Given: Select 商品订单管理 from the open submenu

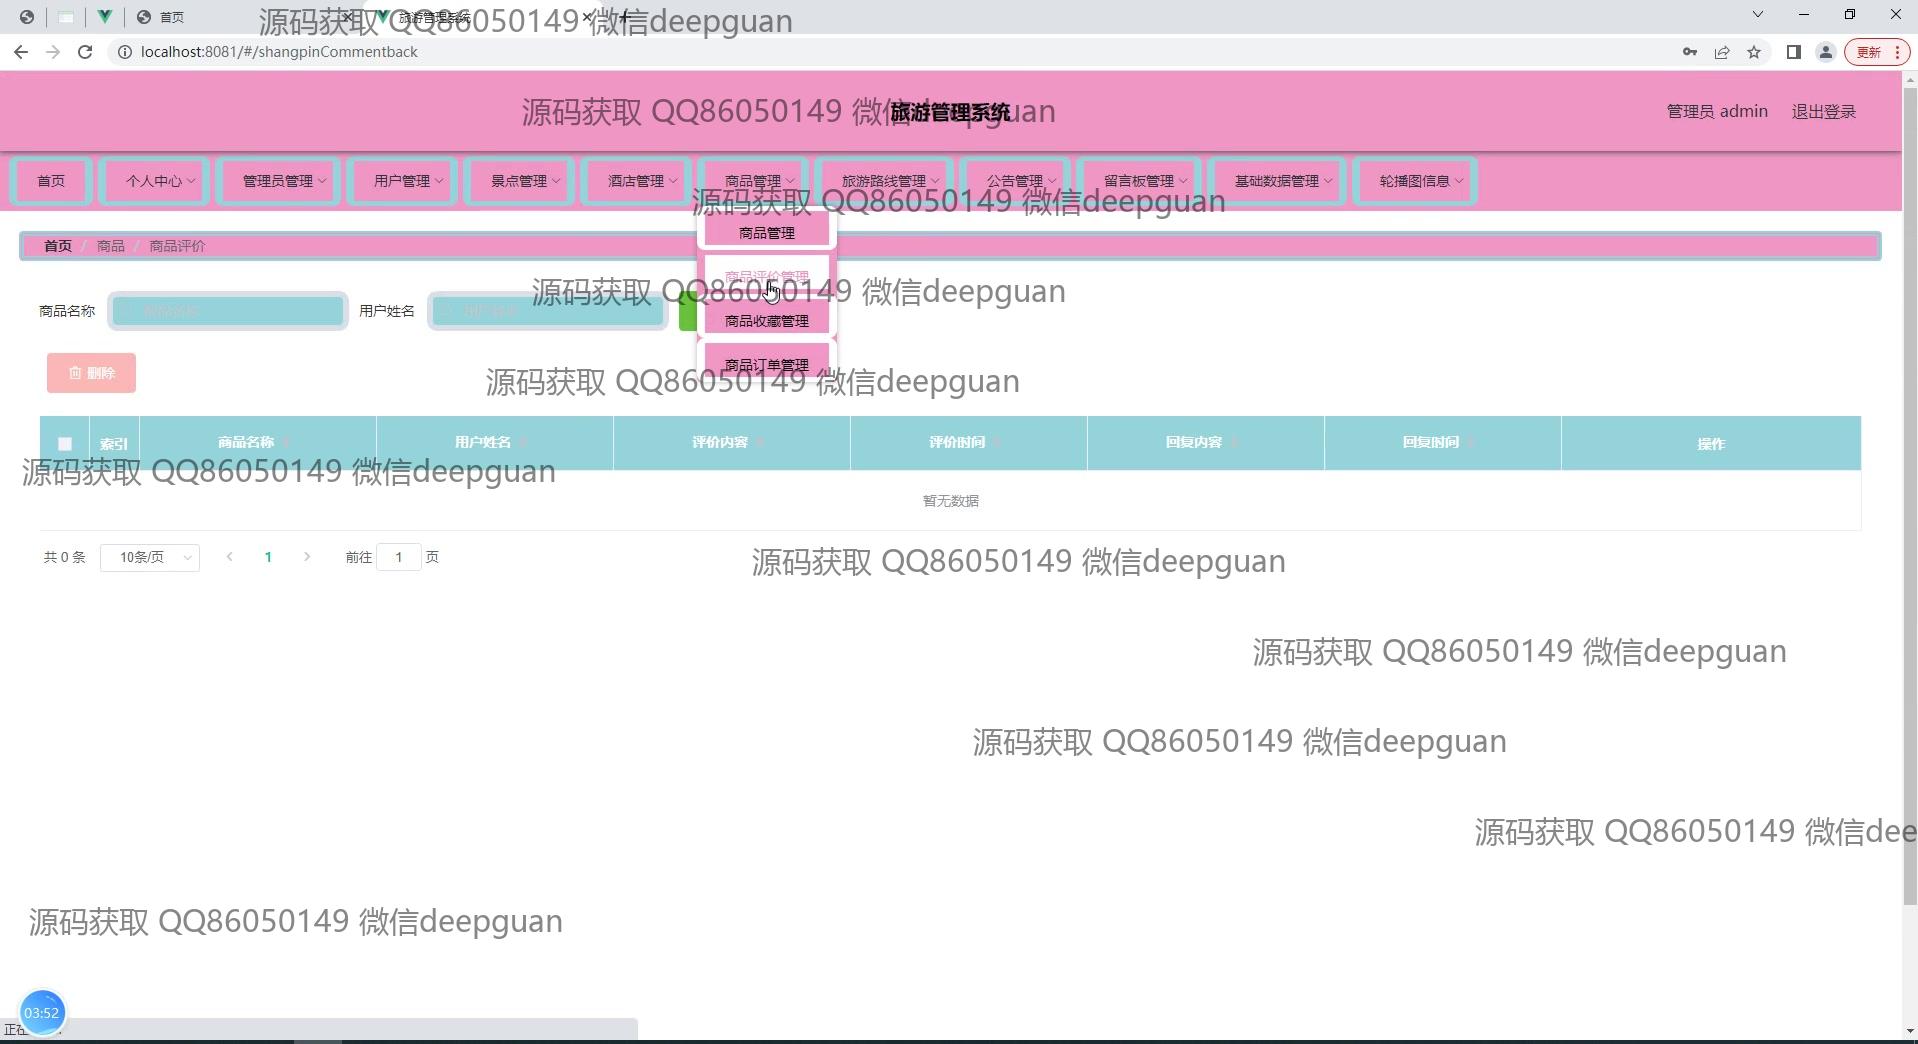Looking at the screenshot, I should click(766, 363).
